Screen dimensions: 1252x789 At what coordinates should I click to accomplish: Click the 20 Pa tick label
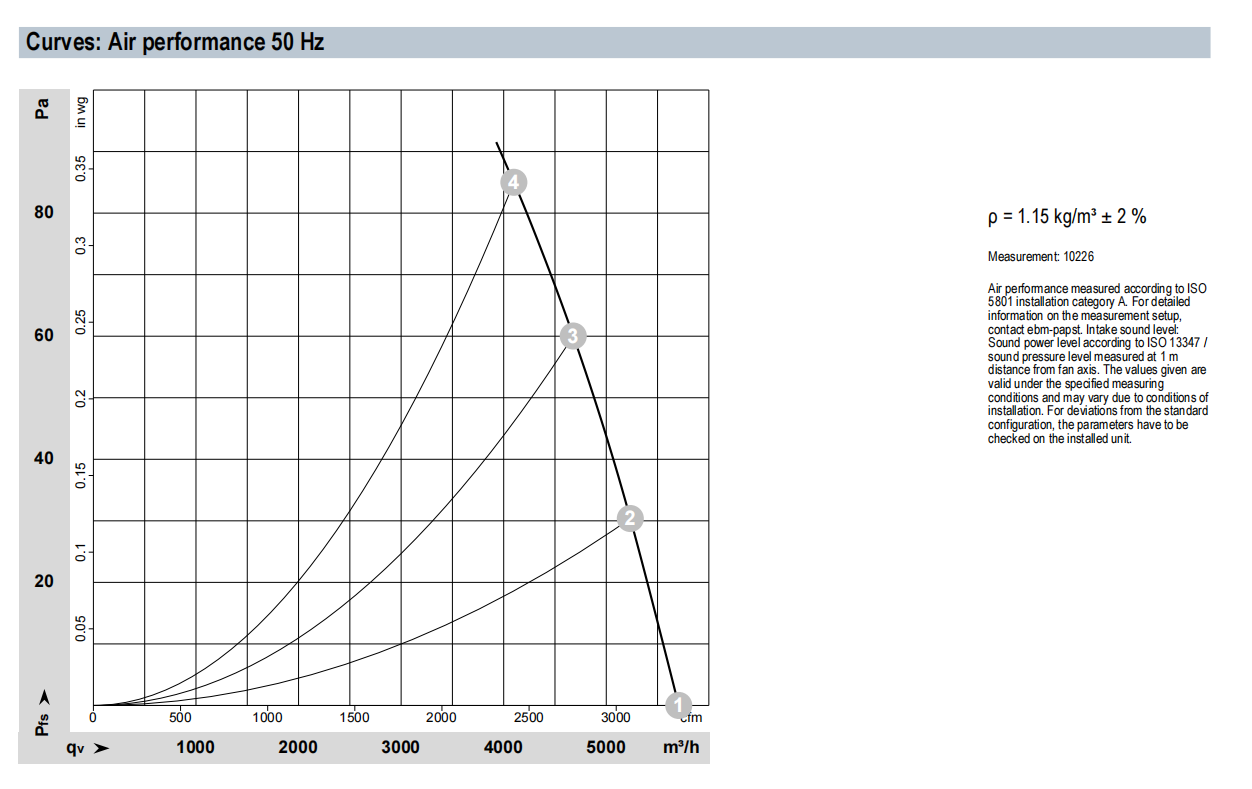click(x=43, y=581)
